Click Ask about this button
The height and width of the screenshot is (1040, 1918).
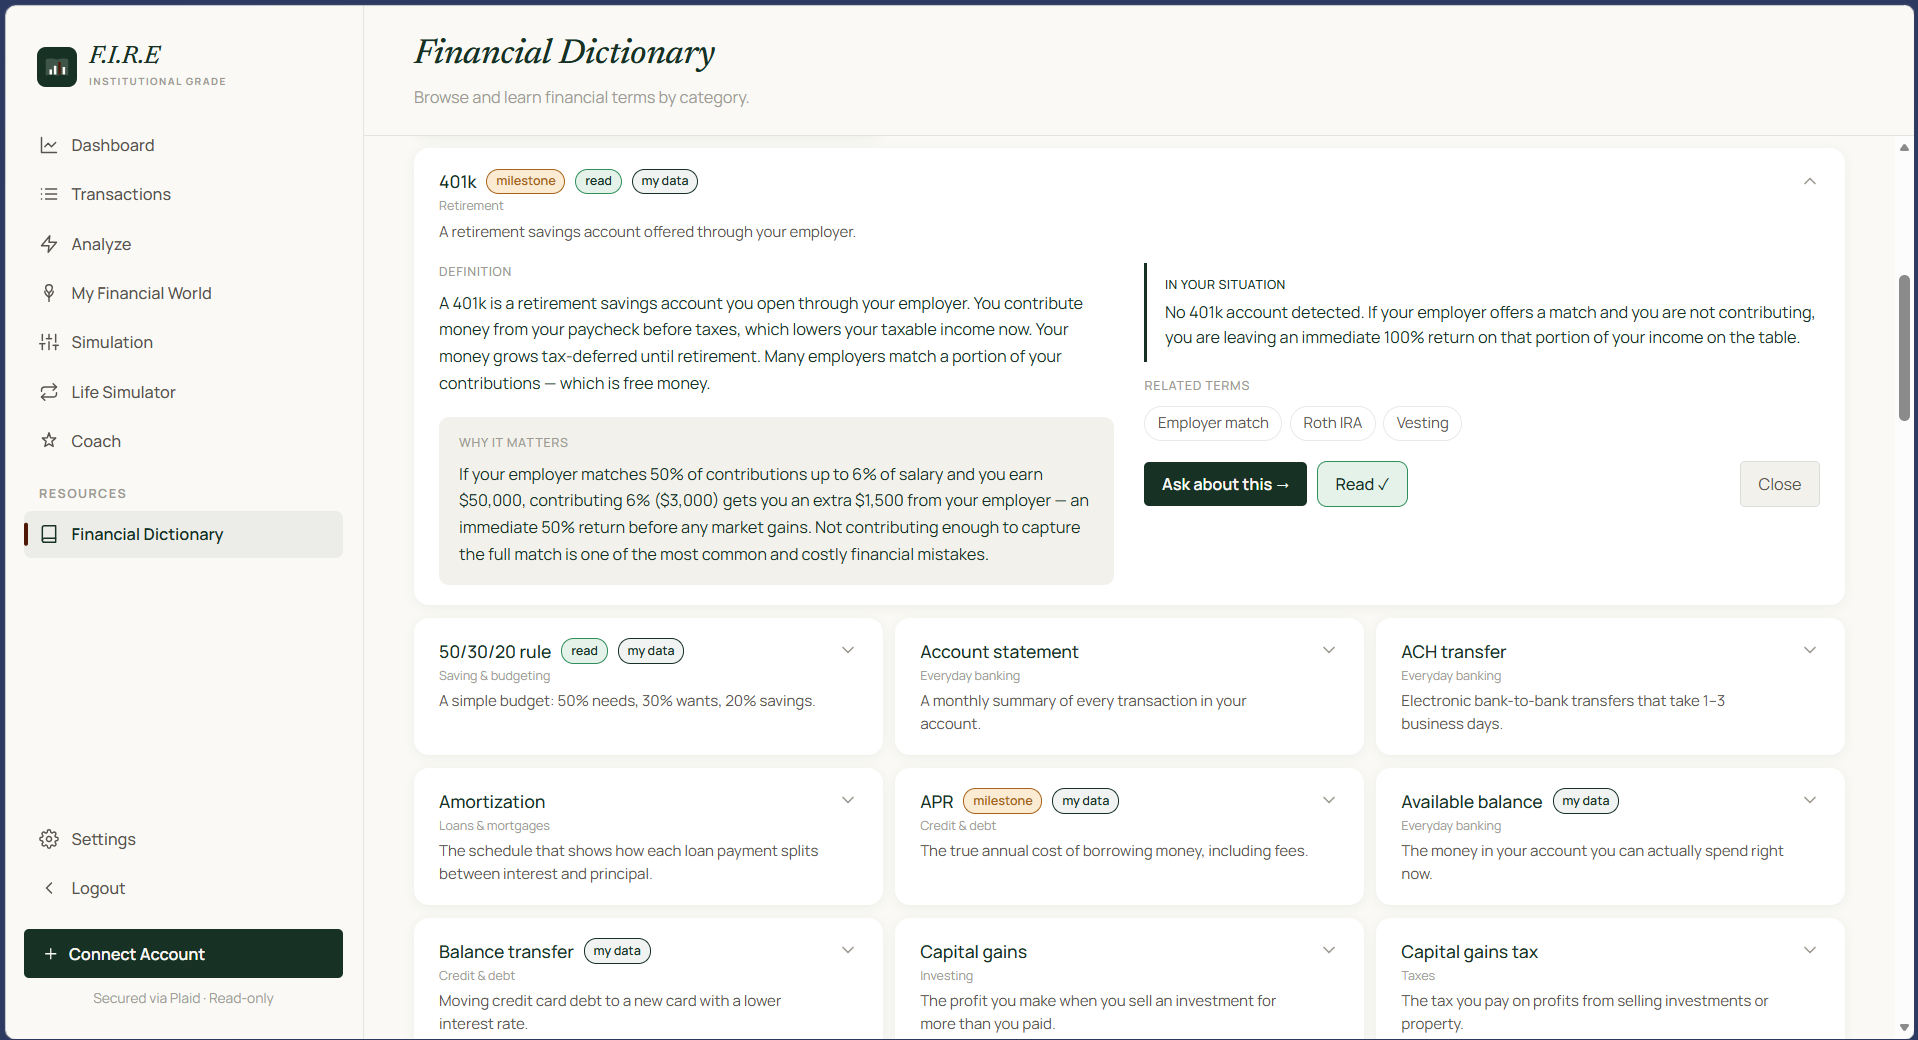(x=1225, y=484)
